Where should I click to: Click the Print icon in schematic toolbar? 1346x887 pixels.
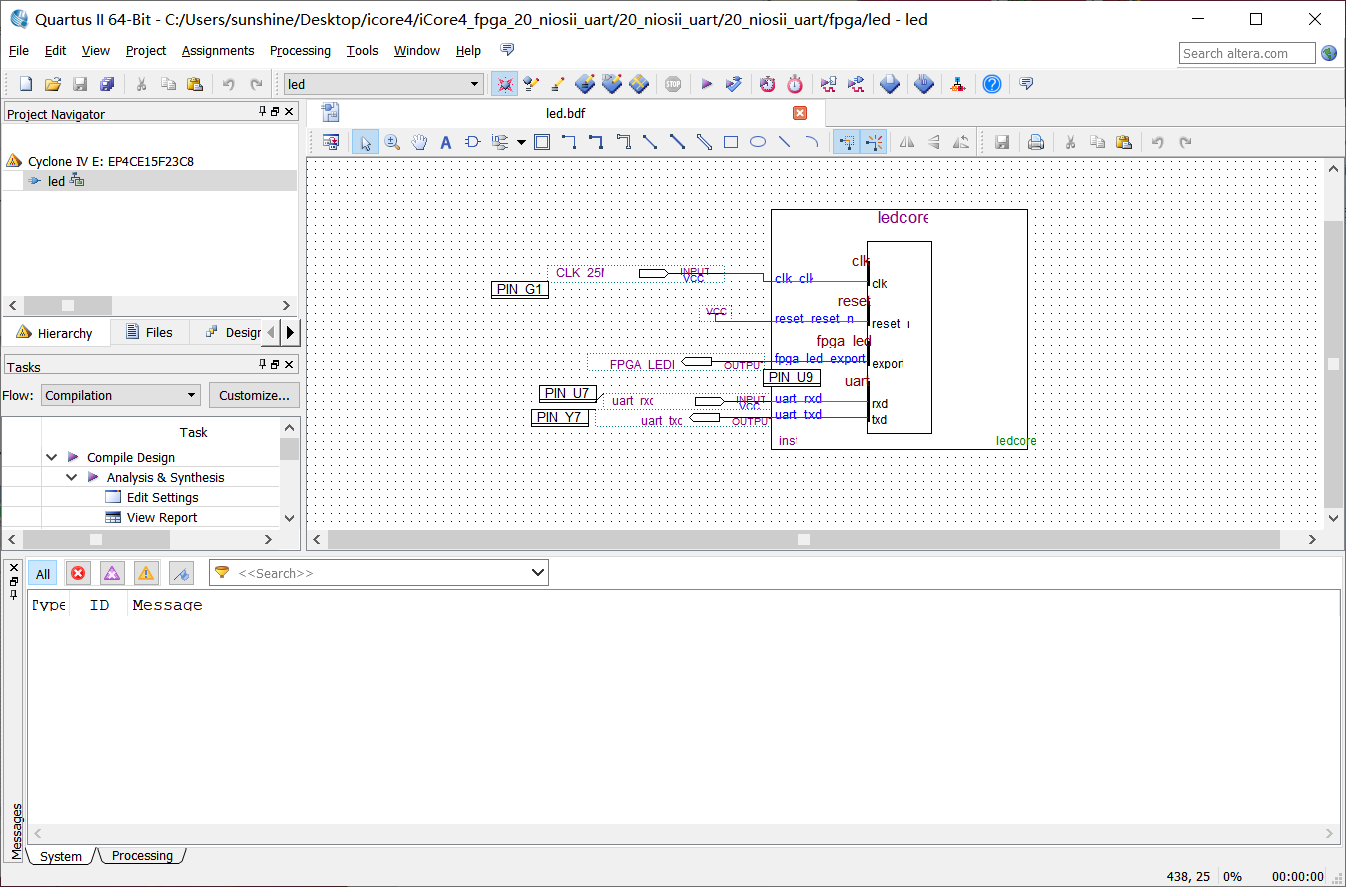[x=1036, y=142]
